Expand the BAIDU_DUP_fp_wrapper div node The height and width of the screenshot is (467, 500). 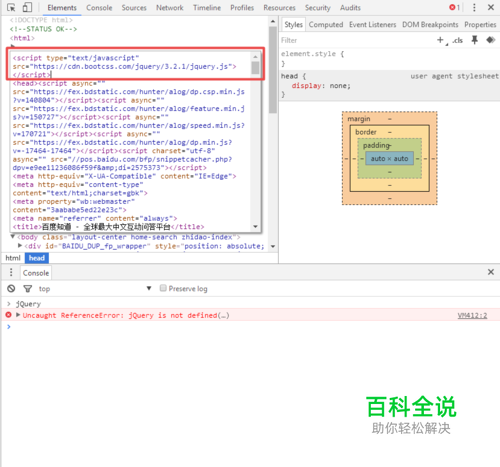(x=20, y=246)
